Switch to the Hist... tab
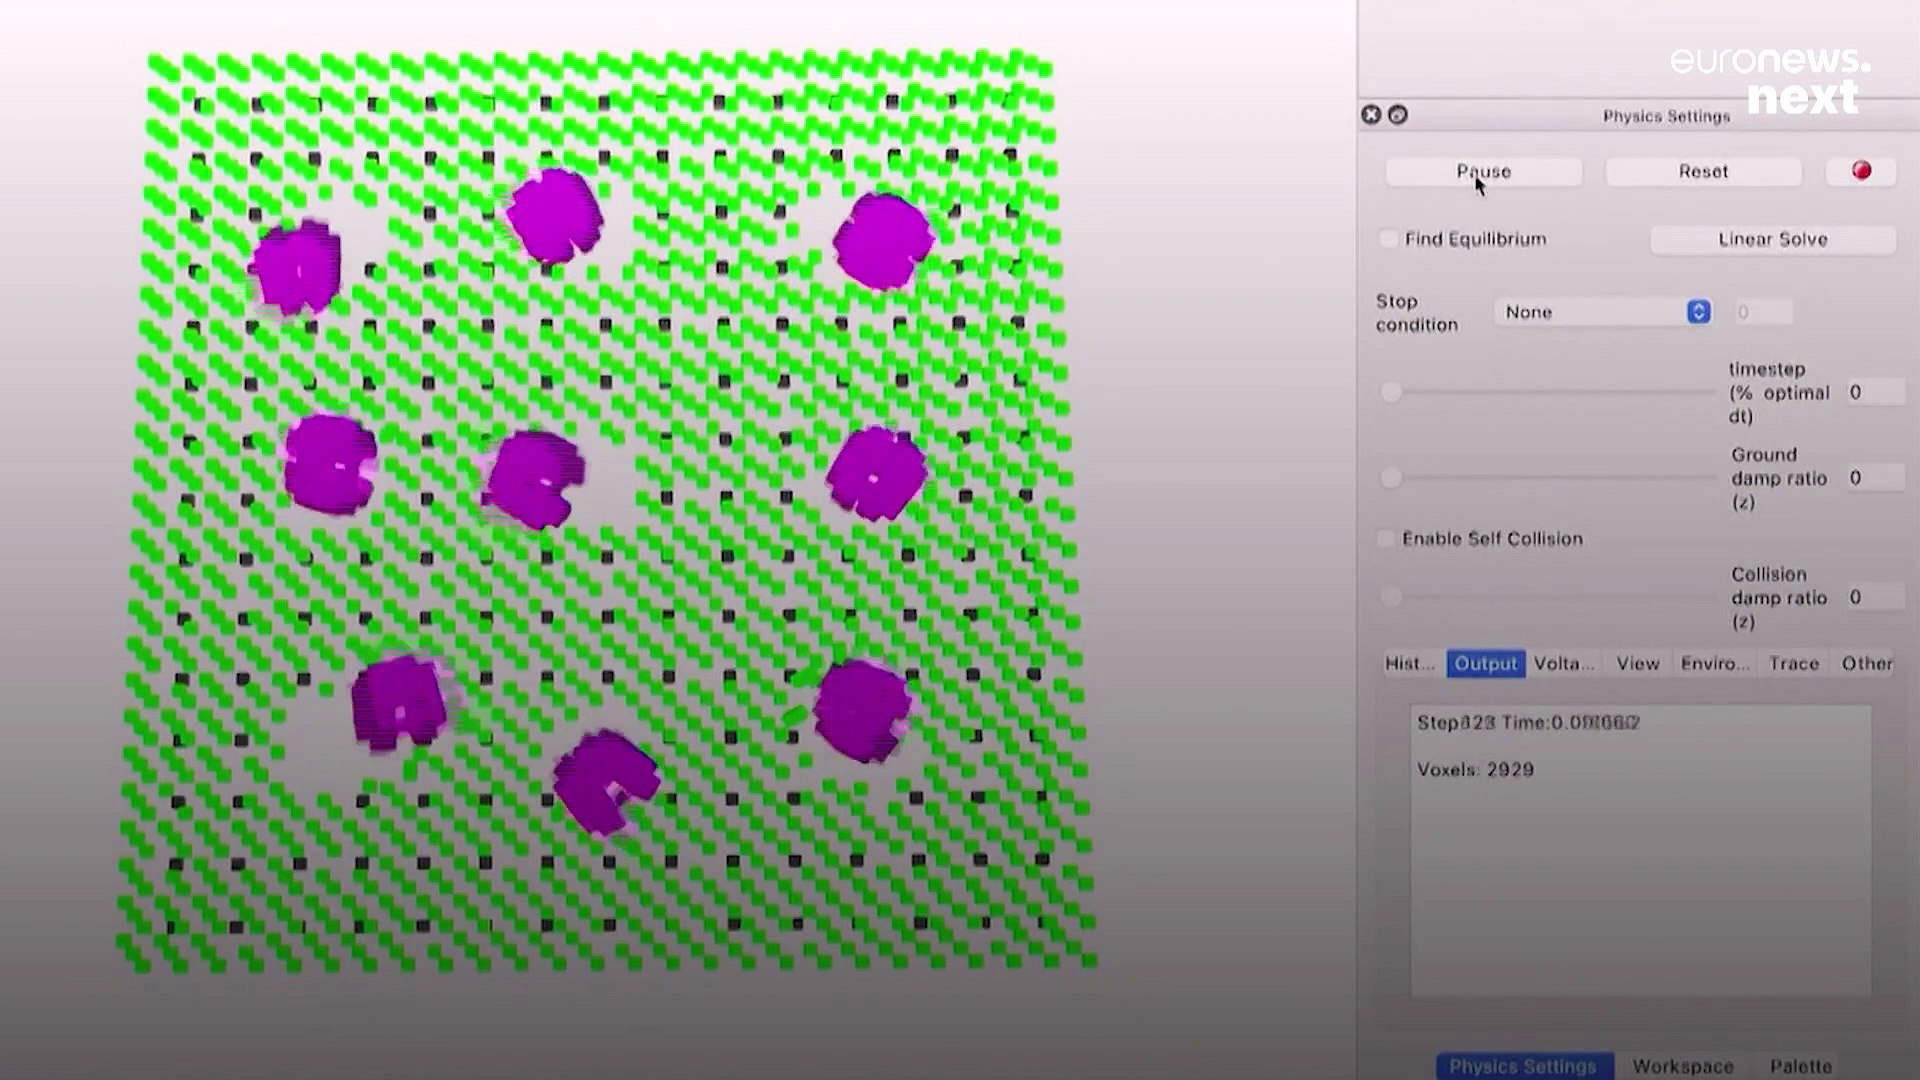The height and width of the screenshot is (1080, 1920). (1410, 664)
